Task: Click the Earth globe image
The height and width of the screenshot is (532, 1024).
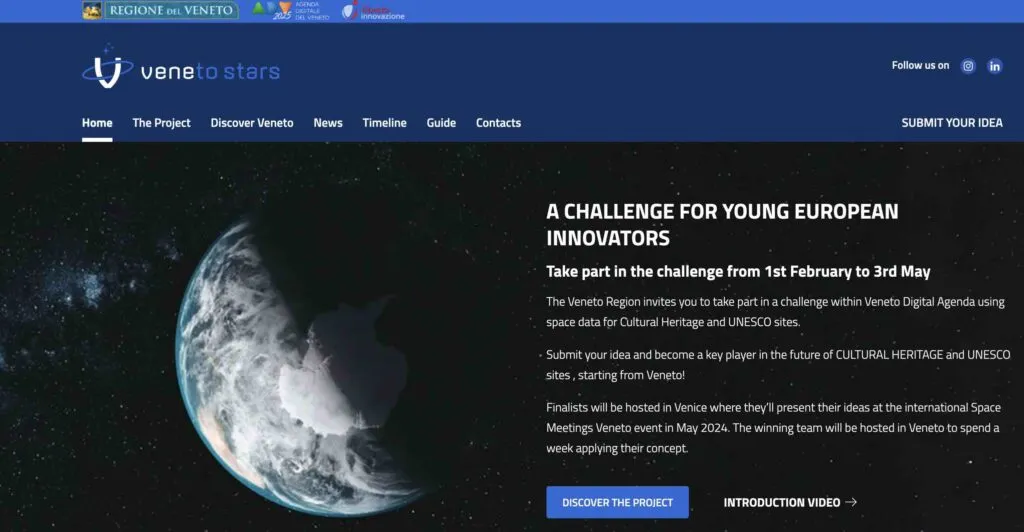Action: tap(300, 369)
